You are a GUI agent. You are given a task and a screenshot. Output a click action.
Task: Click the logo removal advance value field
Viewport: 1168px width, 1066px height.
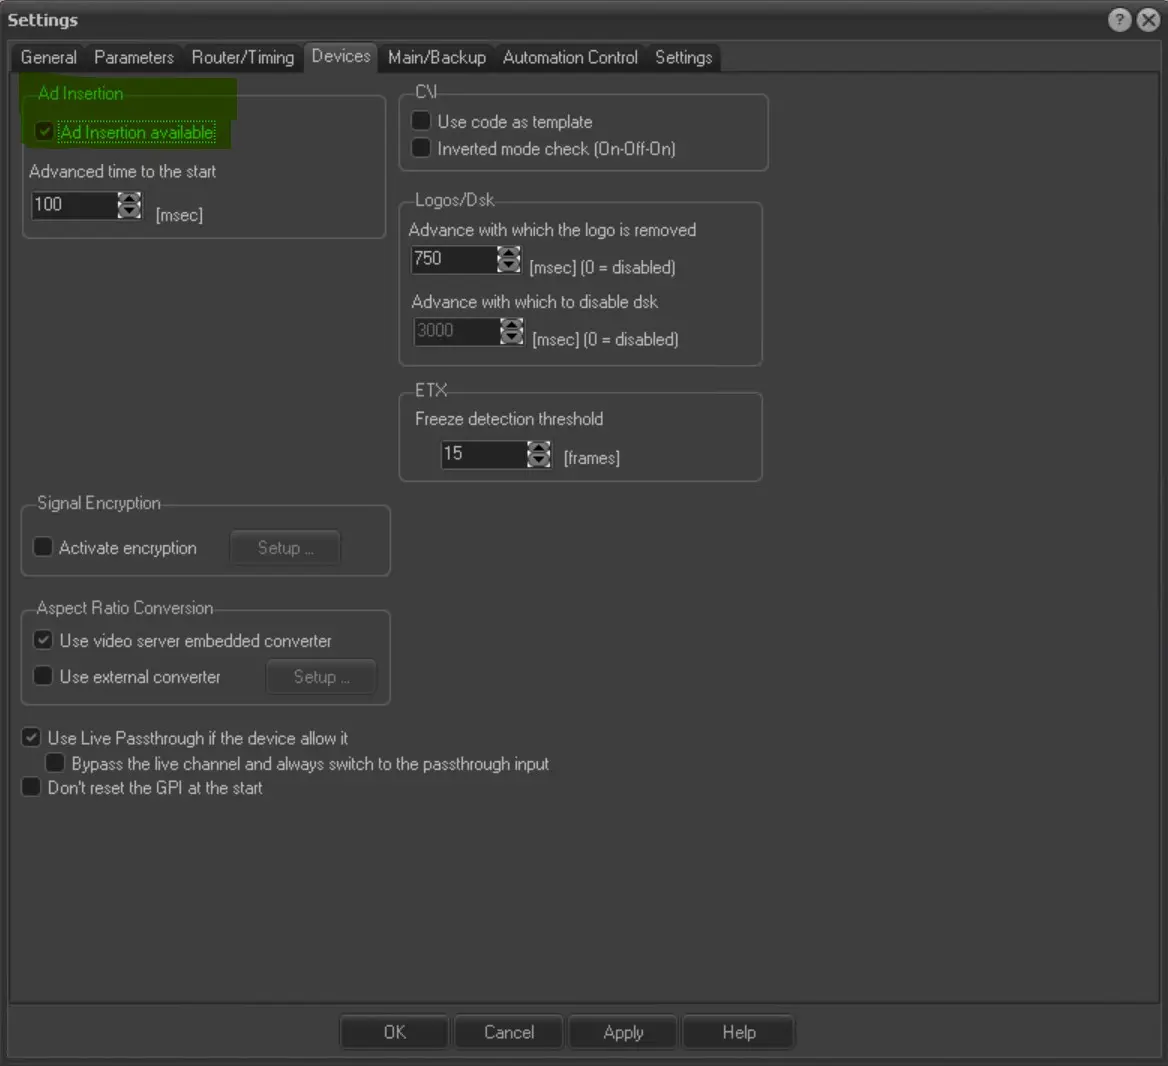point(453,259)
